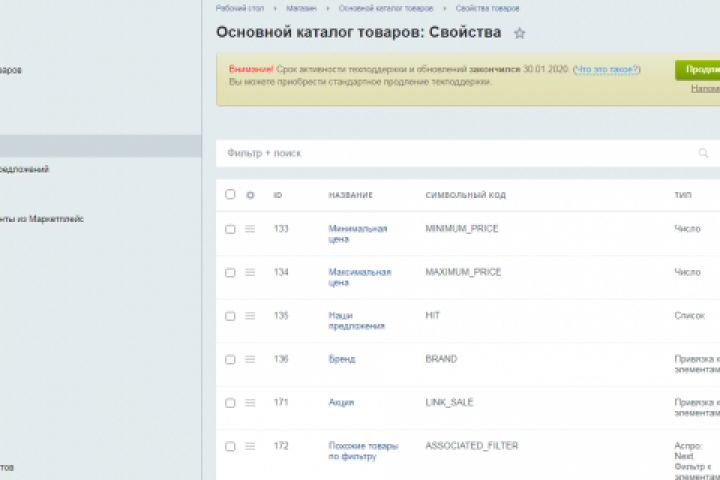The height and width of the screenshot is (480, 720).
Task: Open grid settings gear icon
Action: point(250,195)
